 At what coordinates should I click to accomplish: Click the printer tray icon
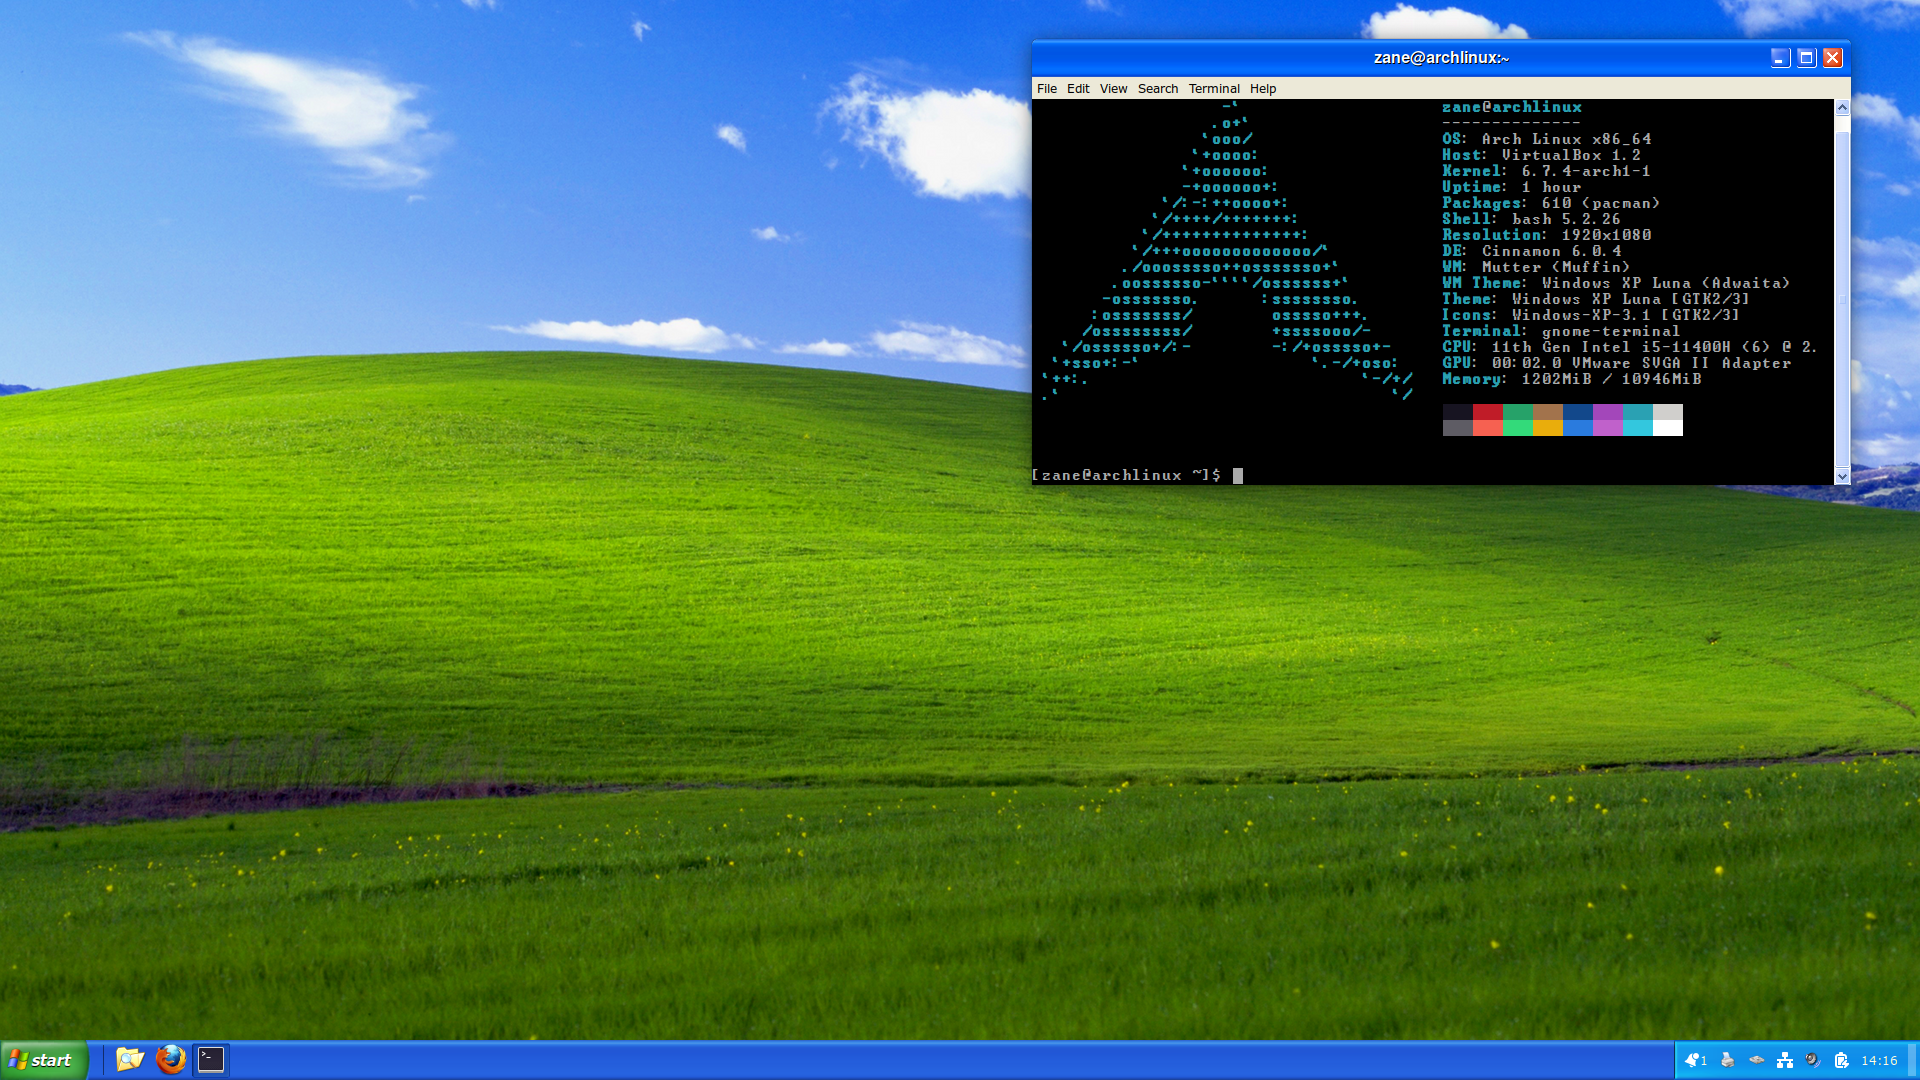click(x=1727, y=1060)
